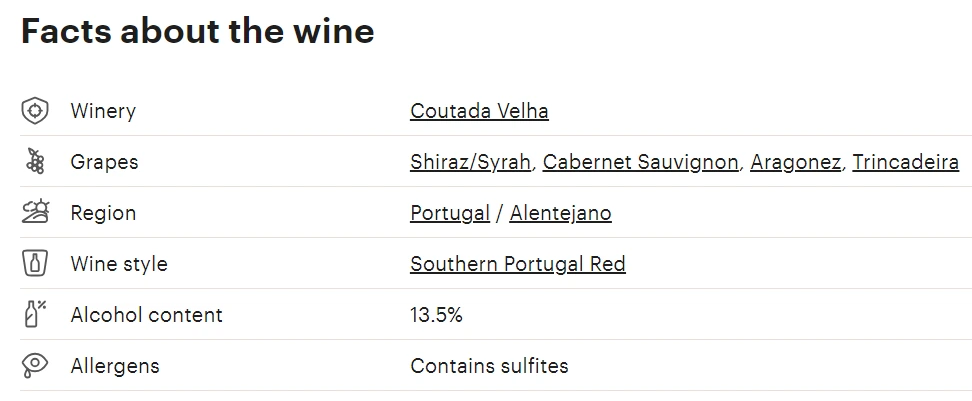
Task: Click the grape cluster icon beside Grapes
Action: tap(35, 162)
